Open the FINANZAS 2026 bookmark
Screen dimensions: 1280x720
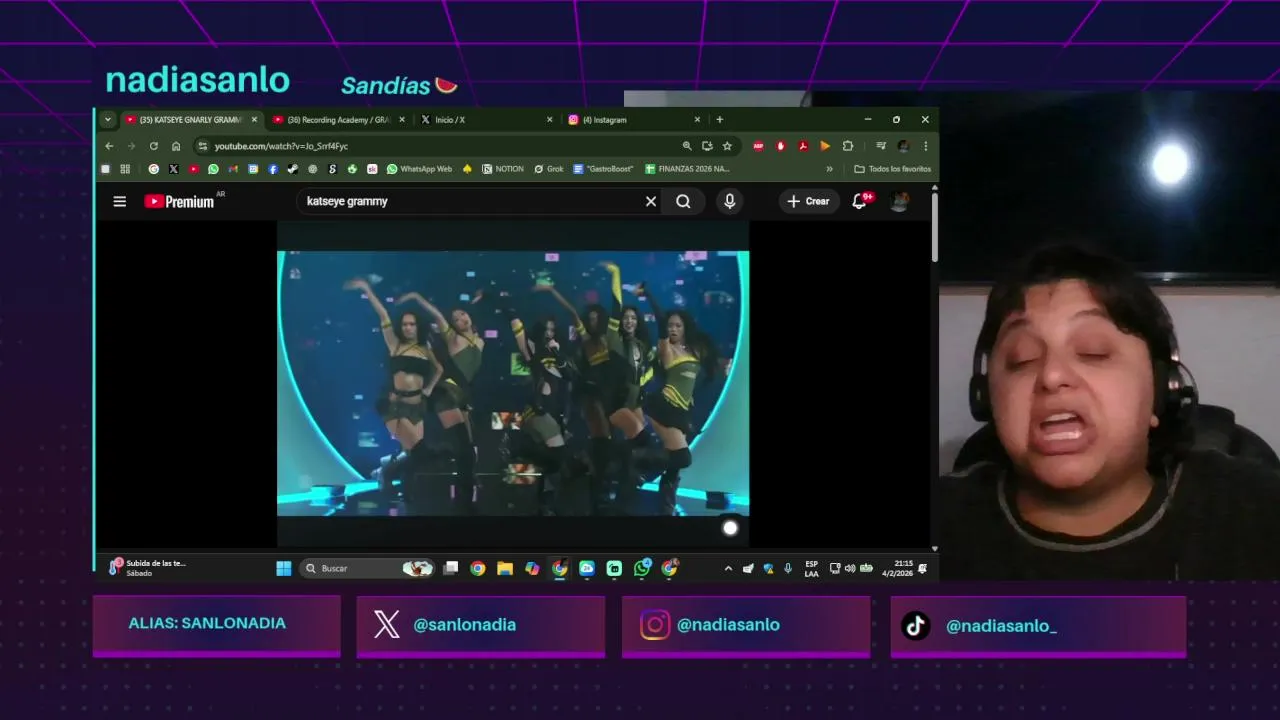click(x=687, y=169)
